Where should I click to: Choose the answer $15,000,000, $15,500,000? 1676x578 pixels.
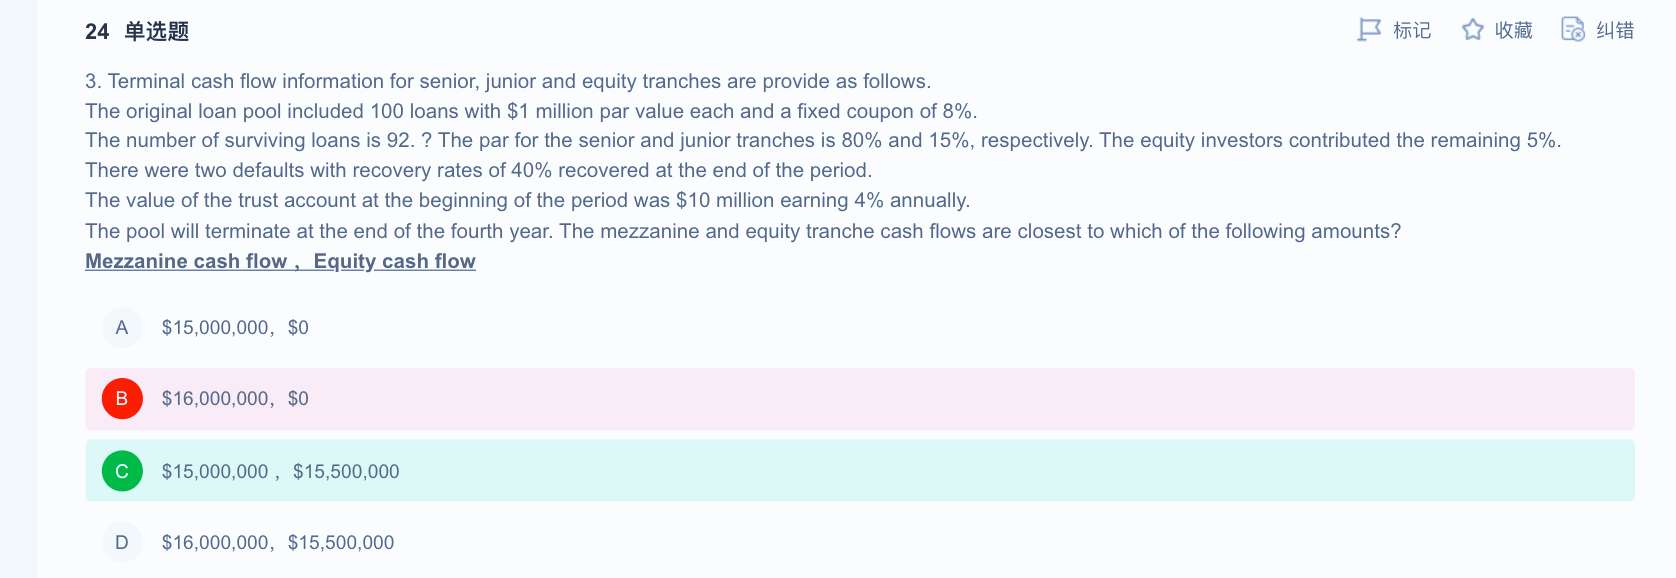pos(280,472)
